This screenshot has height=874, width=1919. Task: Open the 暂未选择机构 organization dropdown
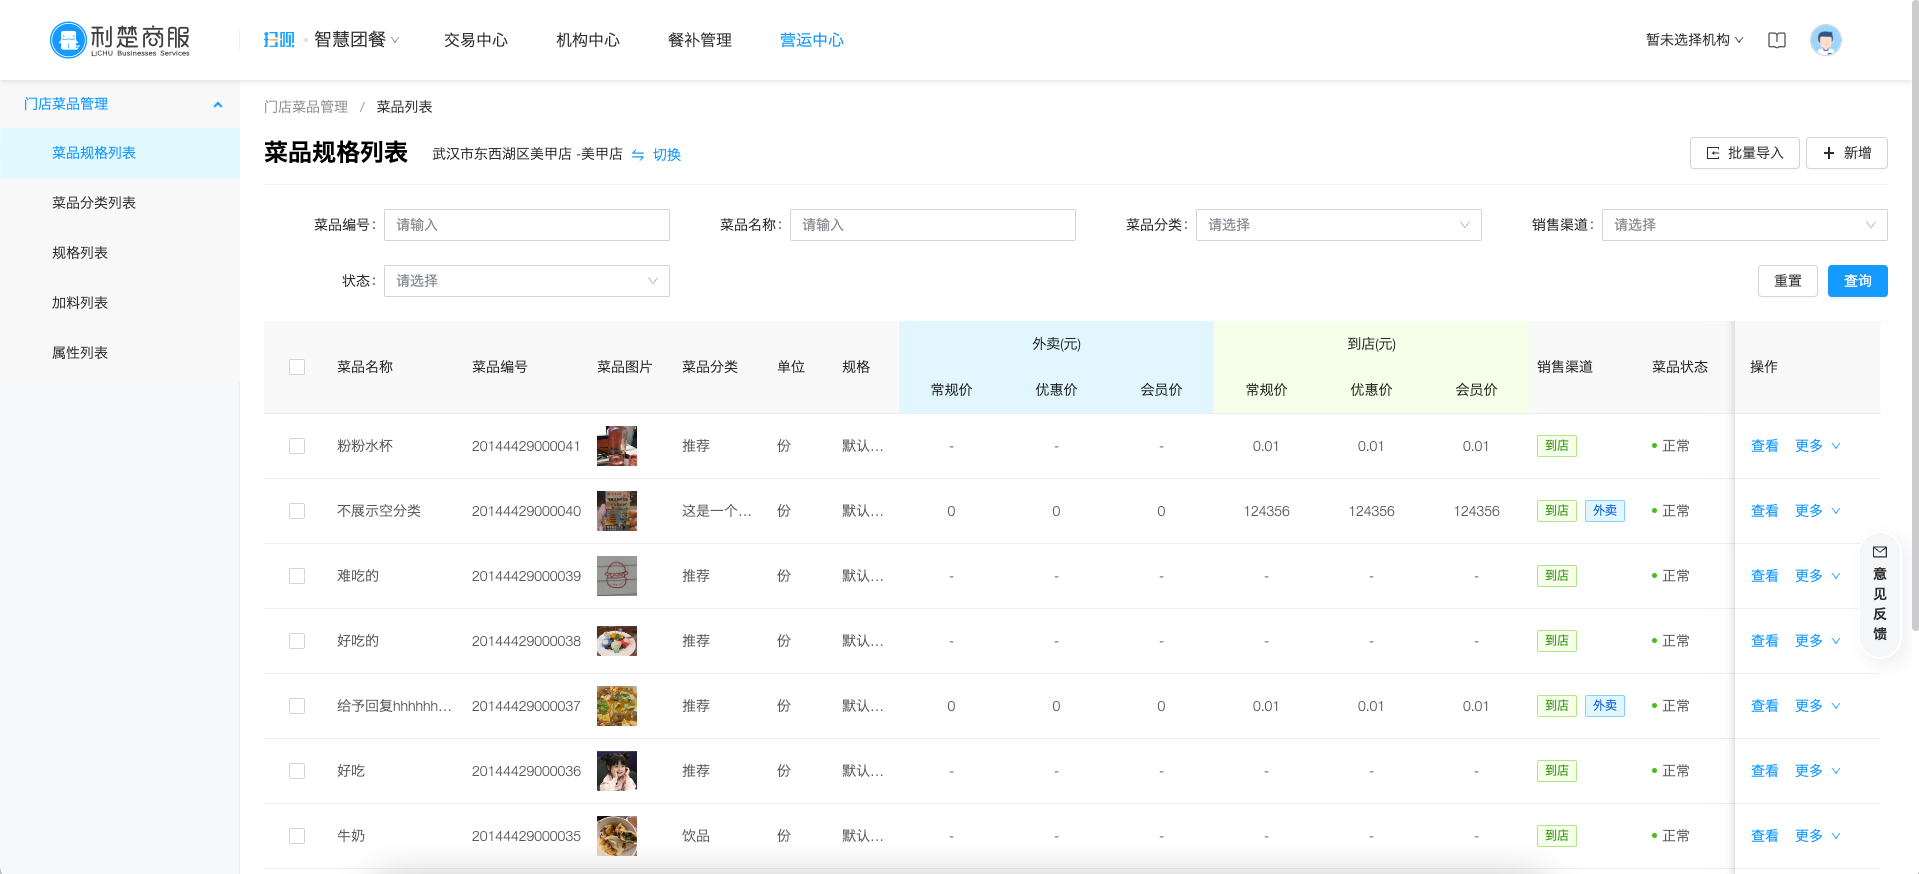[1694, 40]
